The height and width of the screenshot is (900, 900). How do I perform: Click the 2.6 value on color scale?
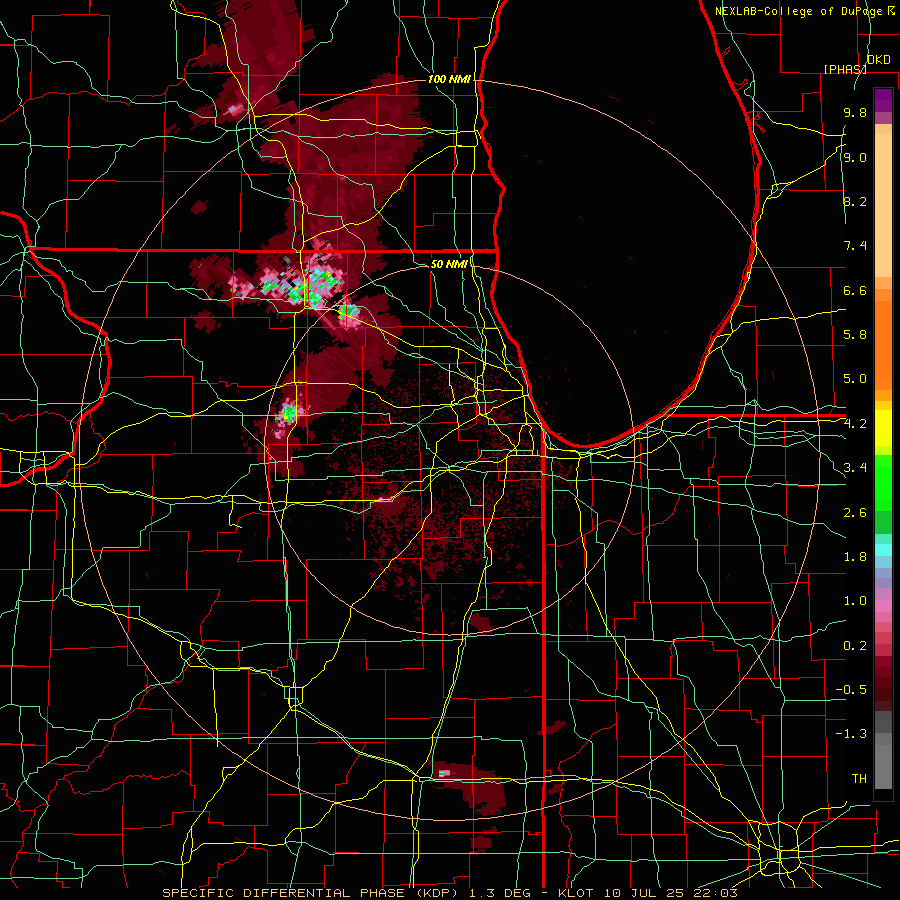[x=855, y=513]
